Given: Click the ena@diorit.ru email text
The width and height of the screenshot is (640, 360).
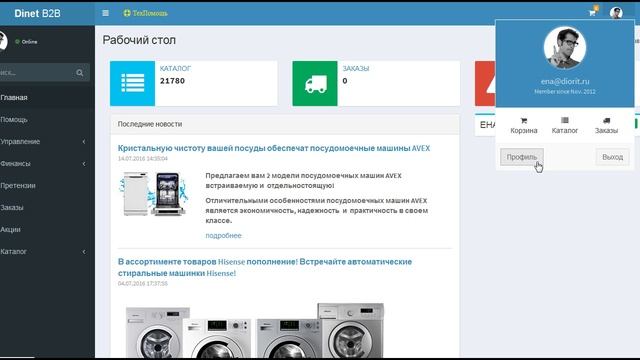Looking at the screenshot, I should pos(565,82).
